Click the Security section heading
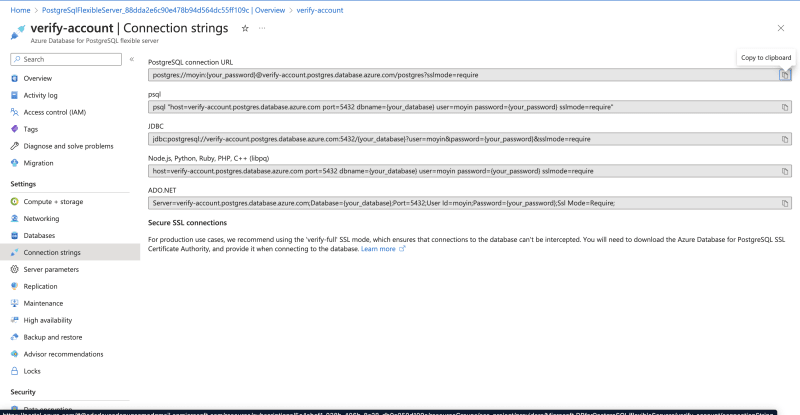 pyautogui.click(x=23, y=392)
